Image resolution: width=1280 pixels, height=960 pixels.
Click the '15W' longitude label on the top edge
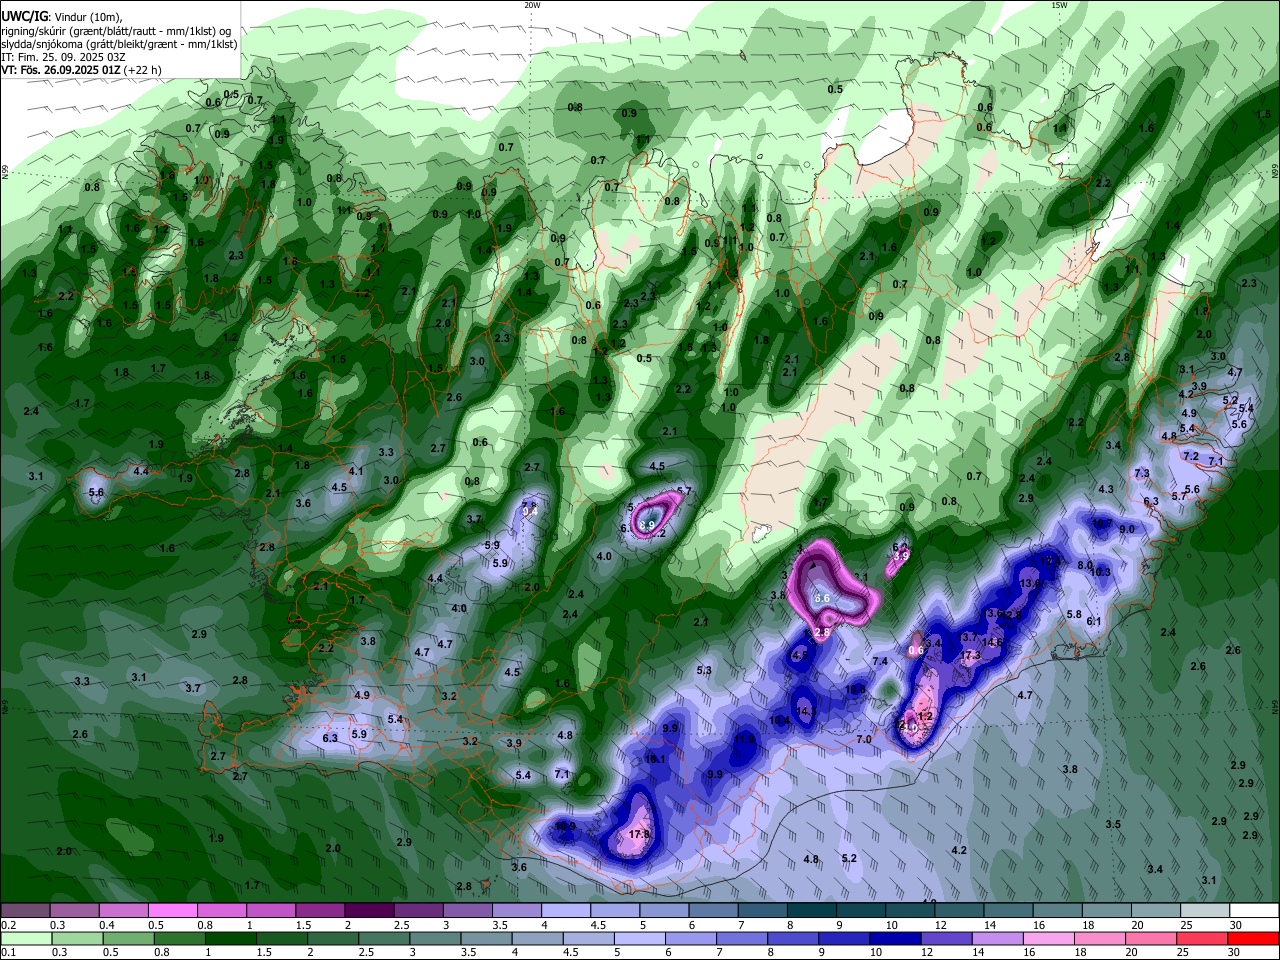pos(1059,5)
